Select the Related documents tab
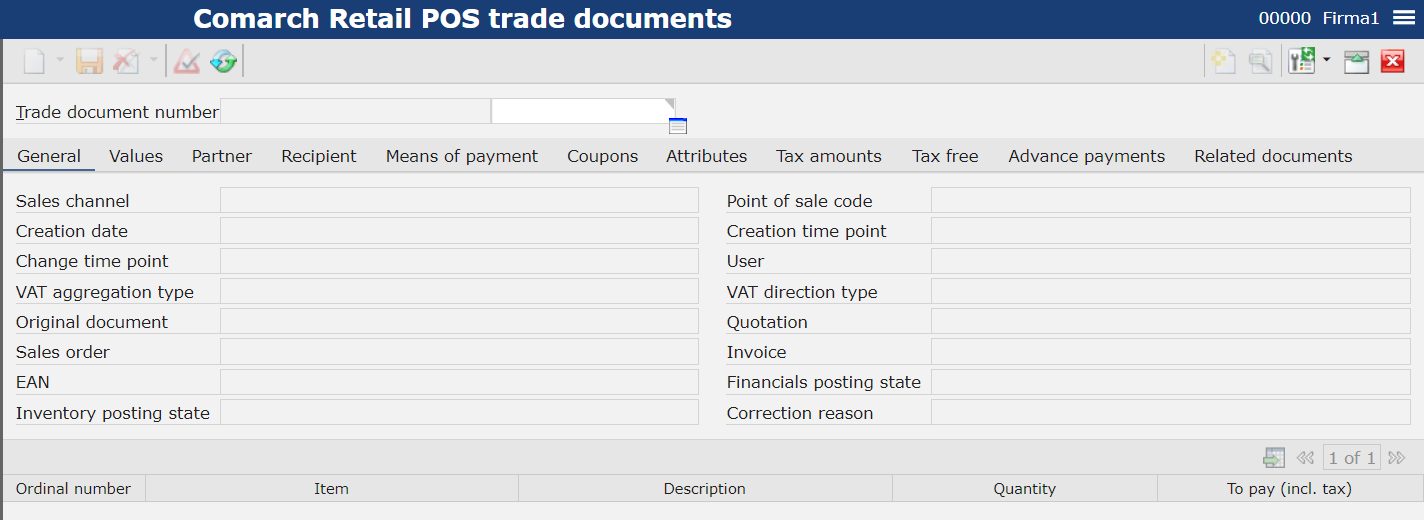The image size is (1424, 520). tap(1273, 156)
